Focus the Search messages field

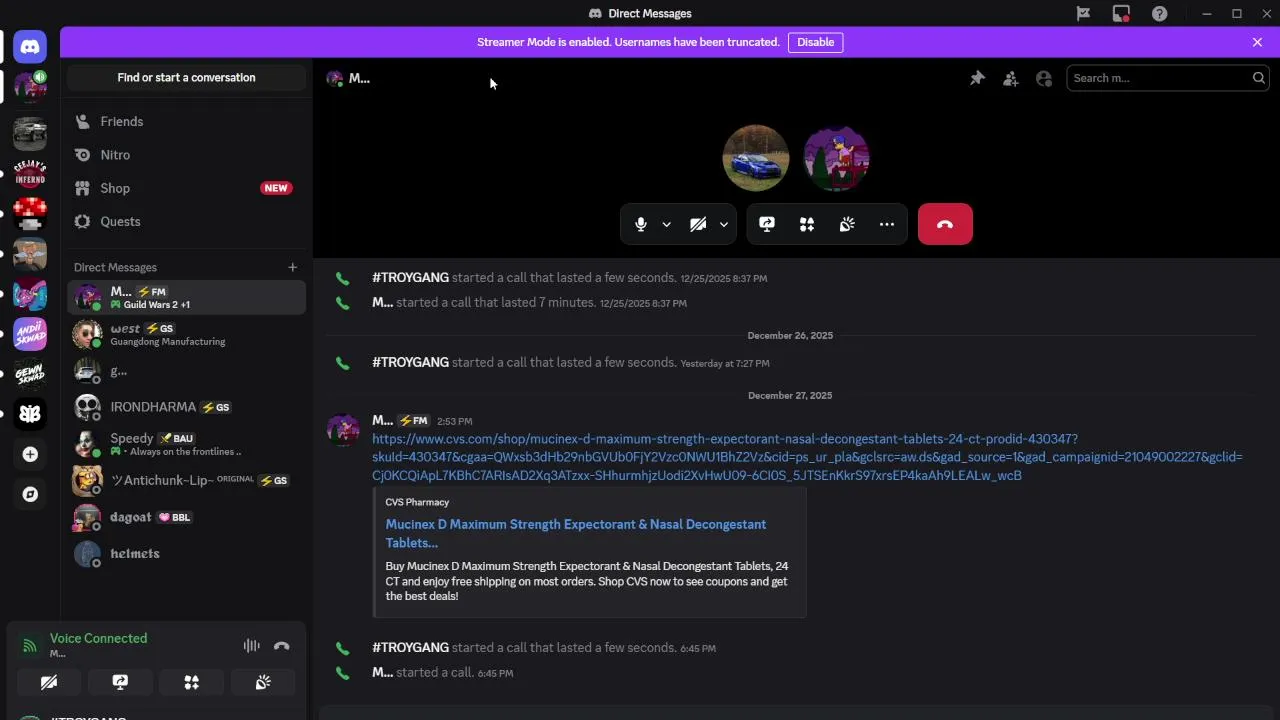point(1169,78)
